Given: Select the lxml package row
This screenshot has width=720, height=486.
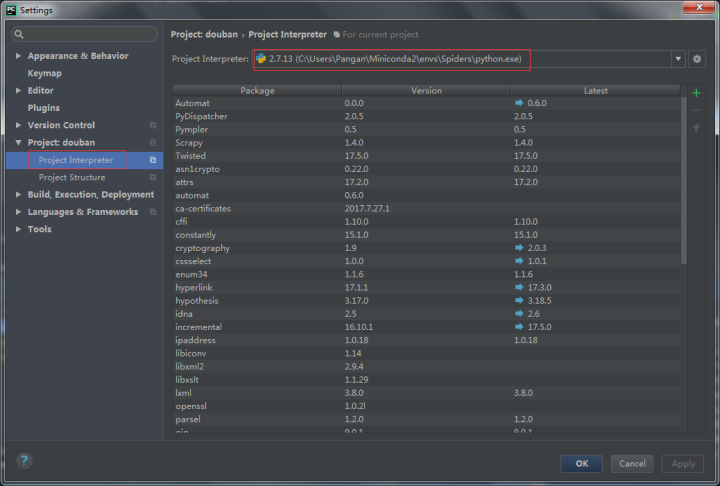Looking at the screenshot, I should [427, 393].
